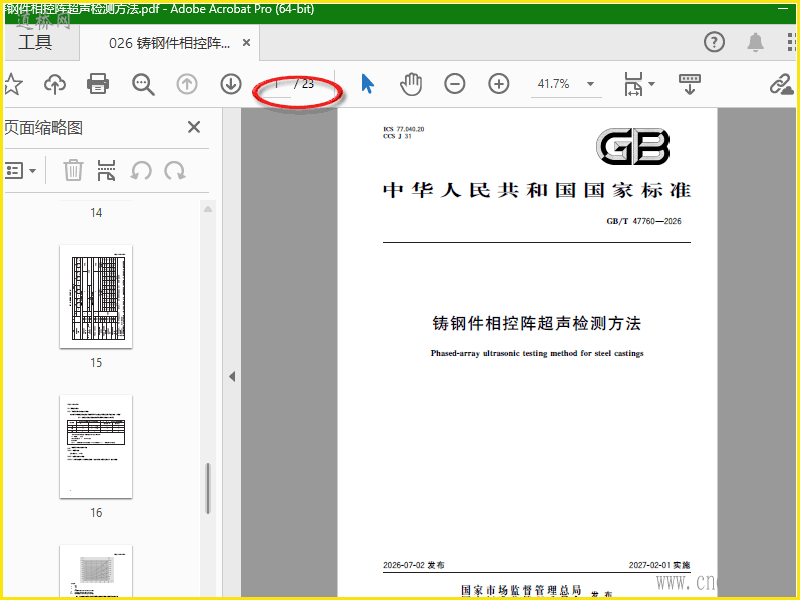Open the 工具 (Tools) tab

point(35,42)
